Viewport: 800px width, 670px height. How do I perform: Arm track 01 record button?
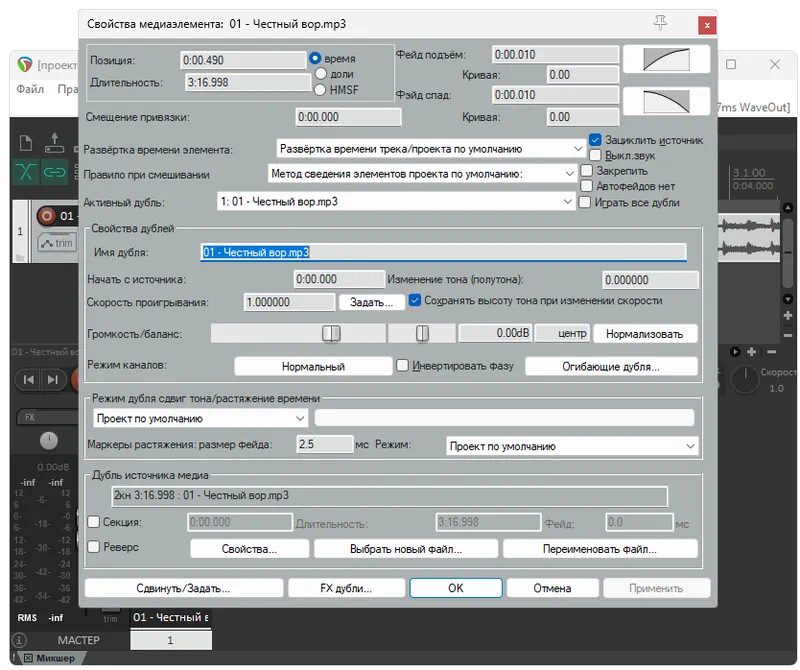point(46,216)
